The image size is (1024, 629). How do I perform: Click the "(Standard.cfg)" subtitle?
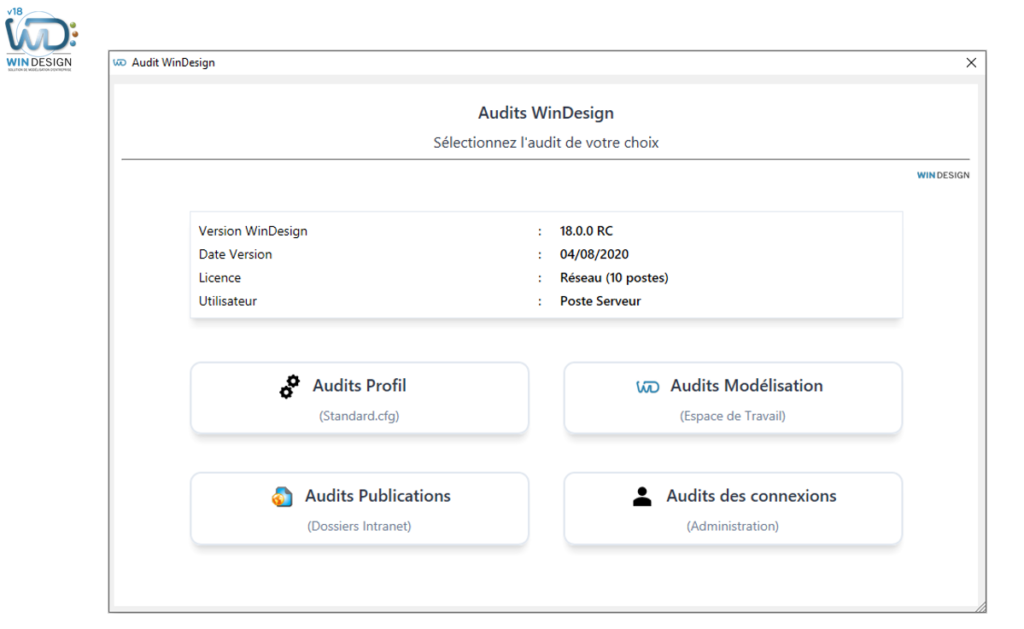point(359,416)
